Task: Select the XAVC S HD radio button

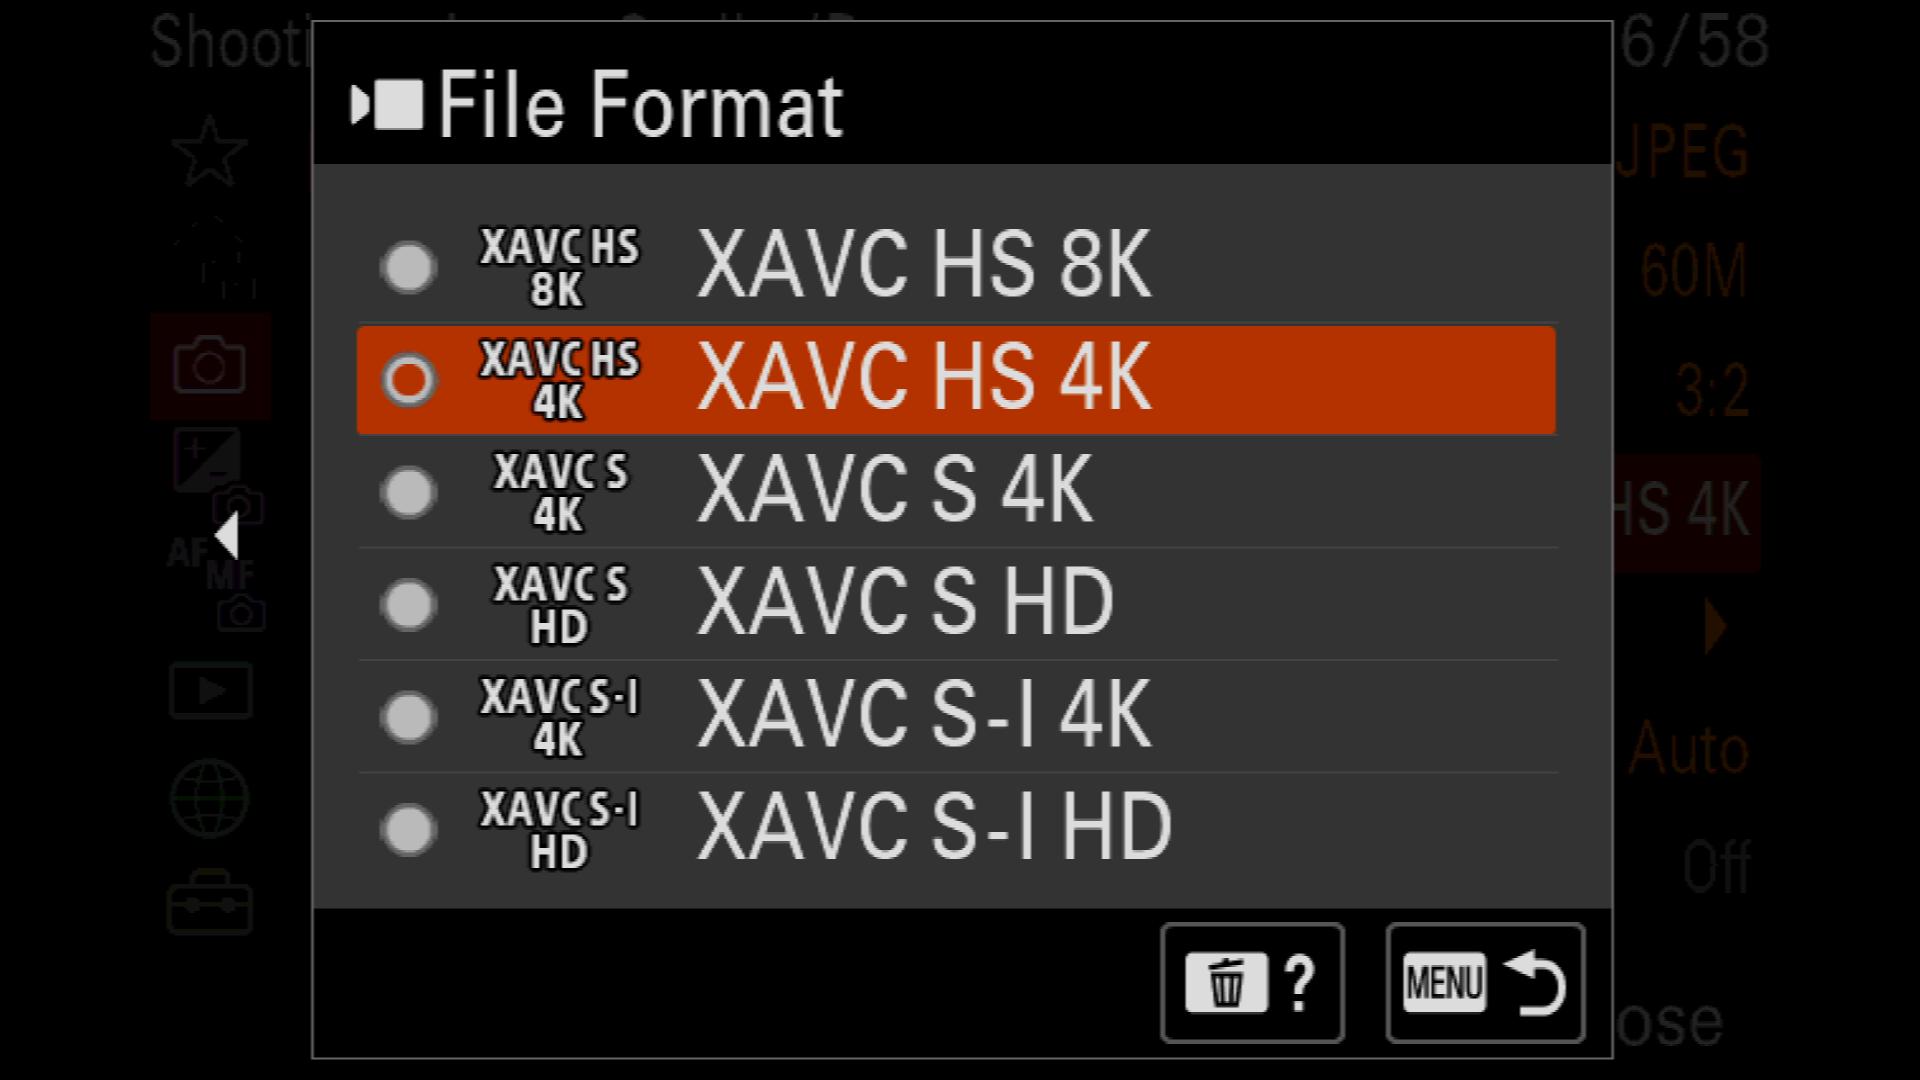Action: pyautogui.click(x=408, y=604)
